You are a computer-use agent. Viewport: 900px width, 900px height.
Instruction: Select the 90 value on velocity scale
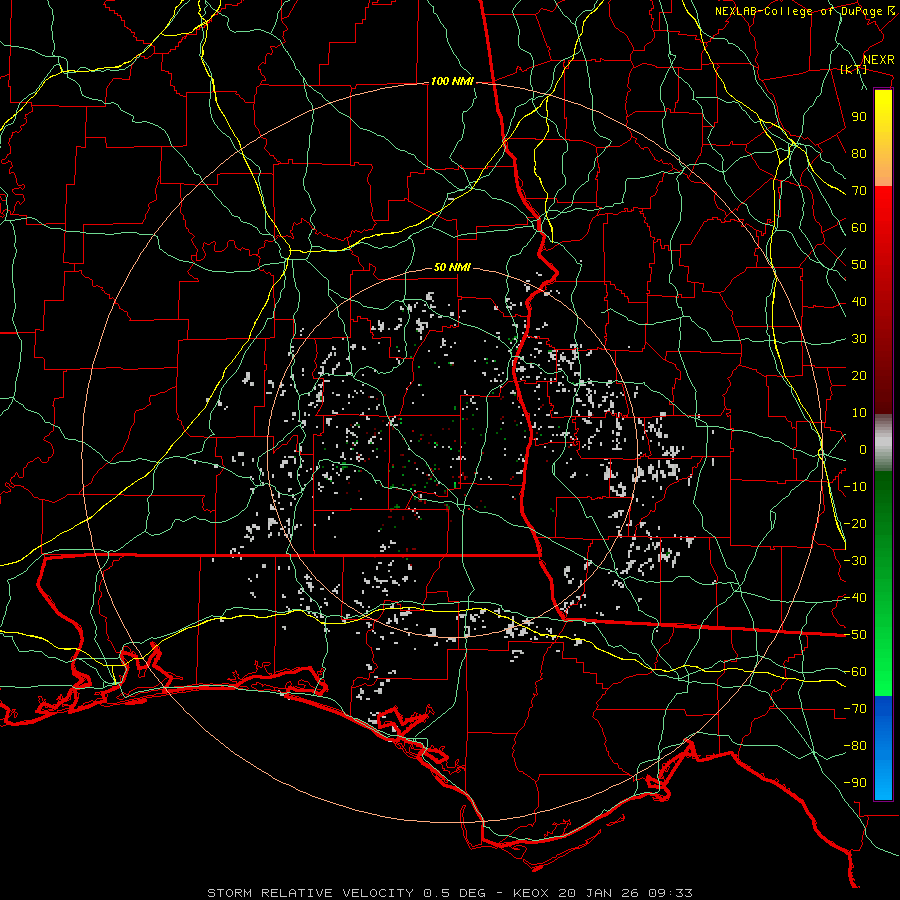click(859, 117)
